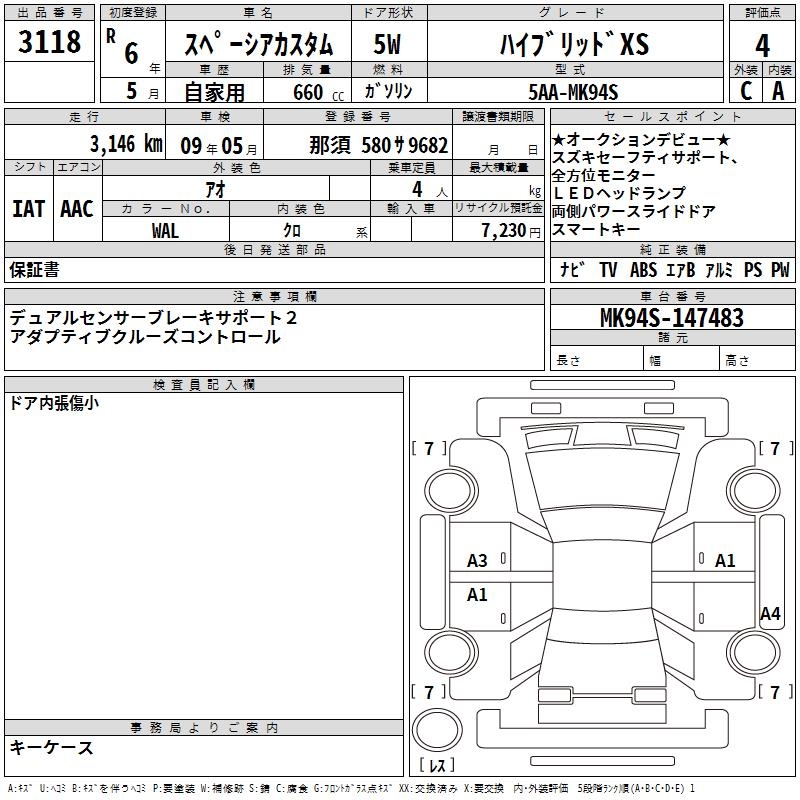
Task: Click registration number 那須 580 サ 9682
Action: coord(379,145)
